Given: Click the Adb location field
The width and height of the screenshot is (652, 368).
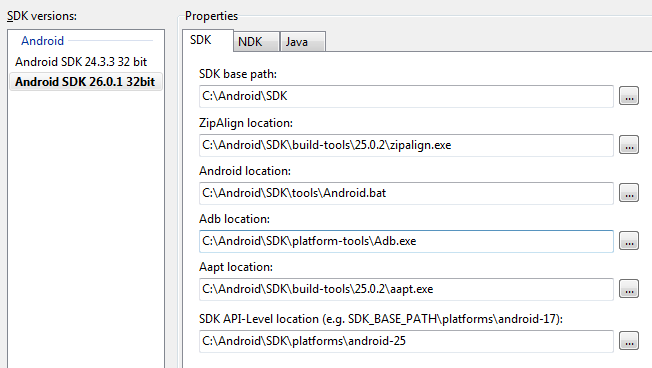Looking at the screenshot, I should [x=406, y=241].
